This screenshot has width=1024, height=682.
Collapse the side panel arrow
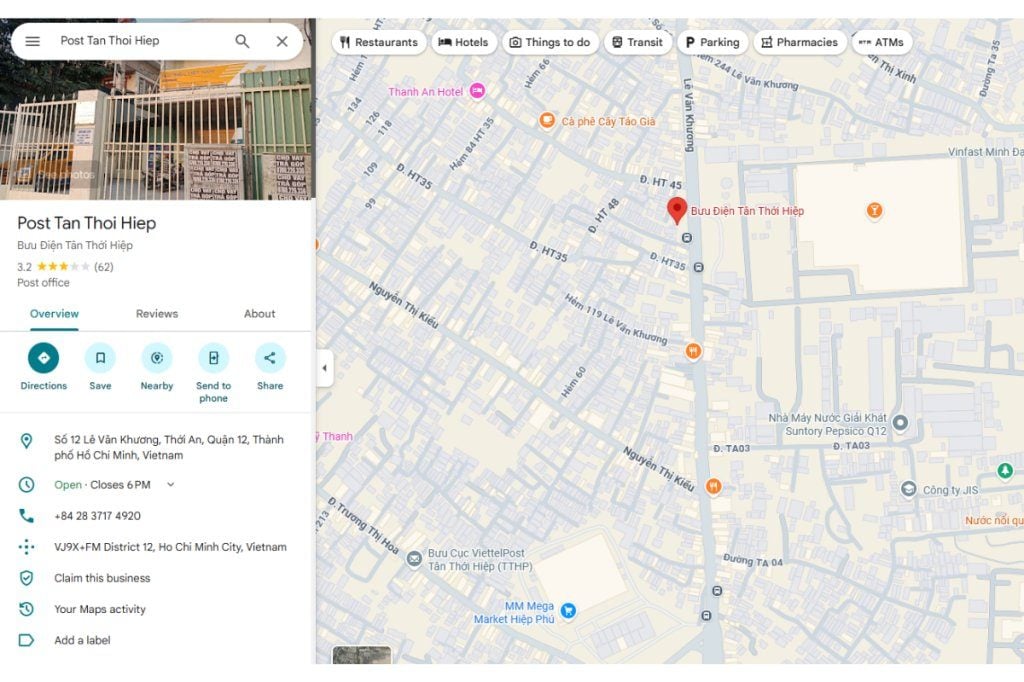click(324, 368)
